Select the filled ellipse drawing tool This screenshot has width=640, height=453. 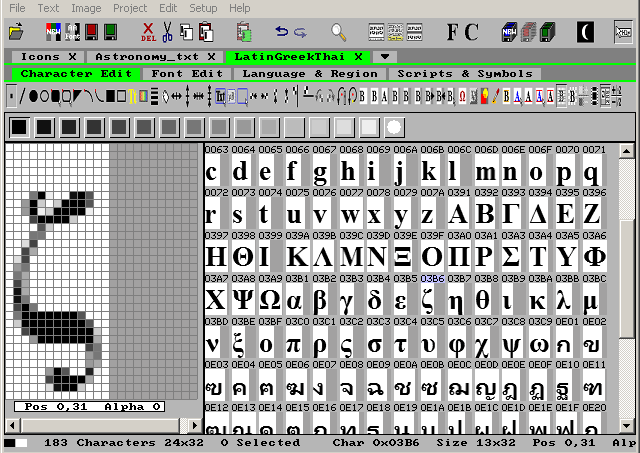(33, 96)
